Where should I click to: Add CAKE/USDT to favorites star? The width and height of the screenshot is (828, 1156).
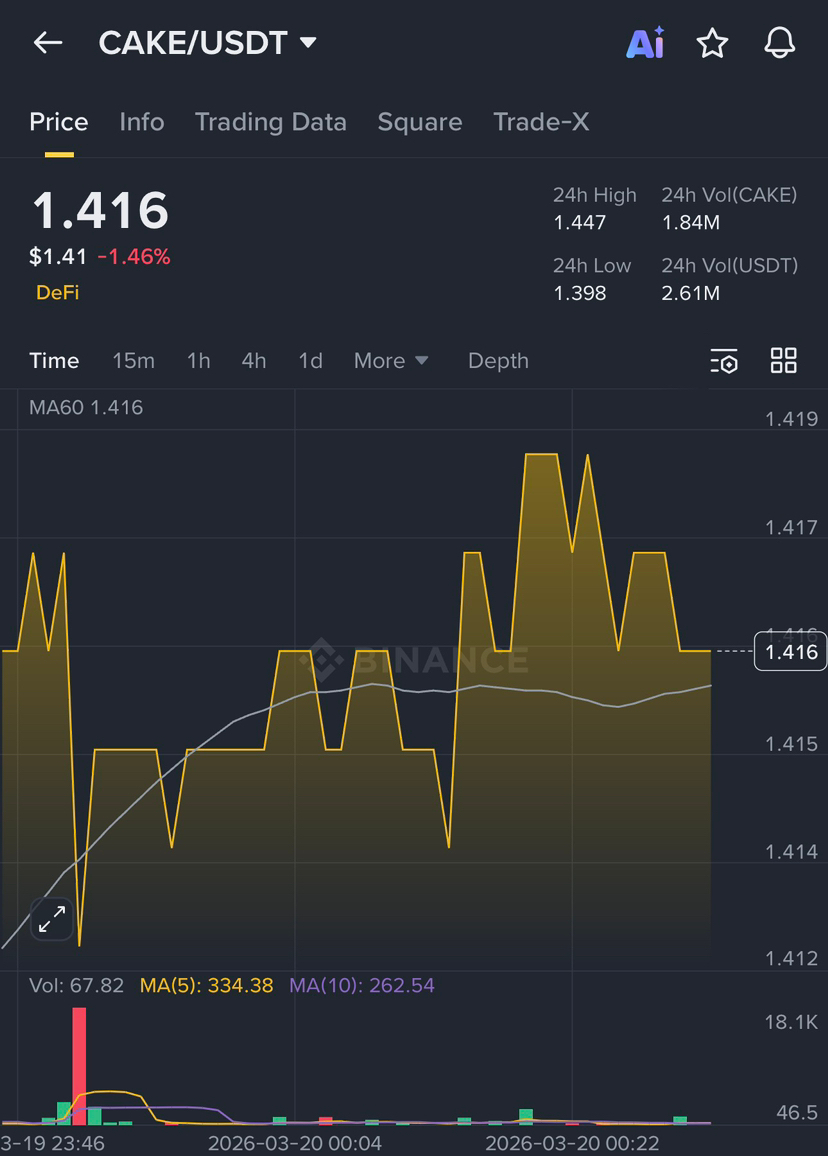click(x=712, y=43)
